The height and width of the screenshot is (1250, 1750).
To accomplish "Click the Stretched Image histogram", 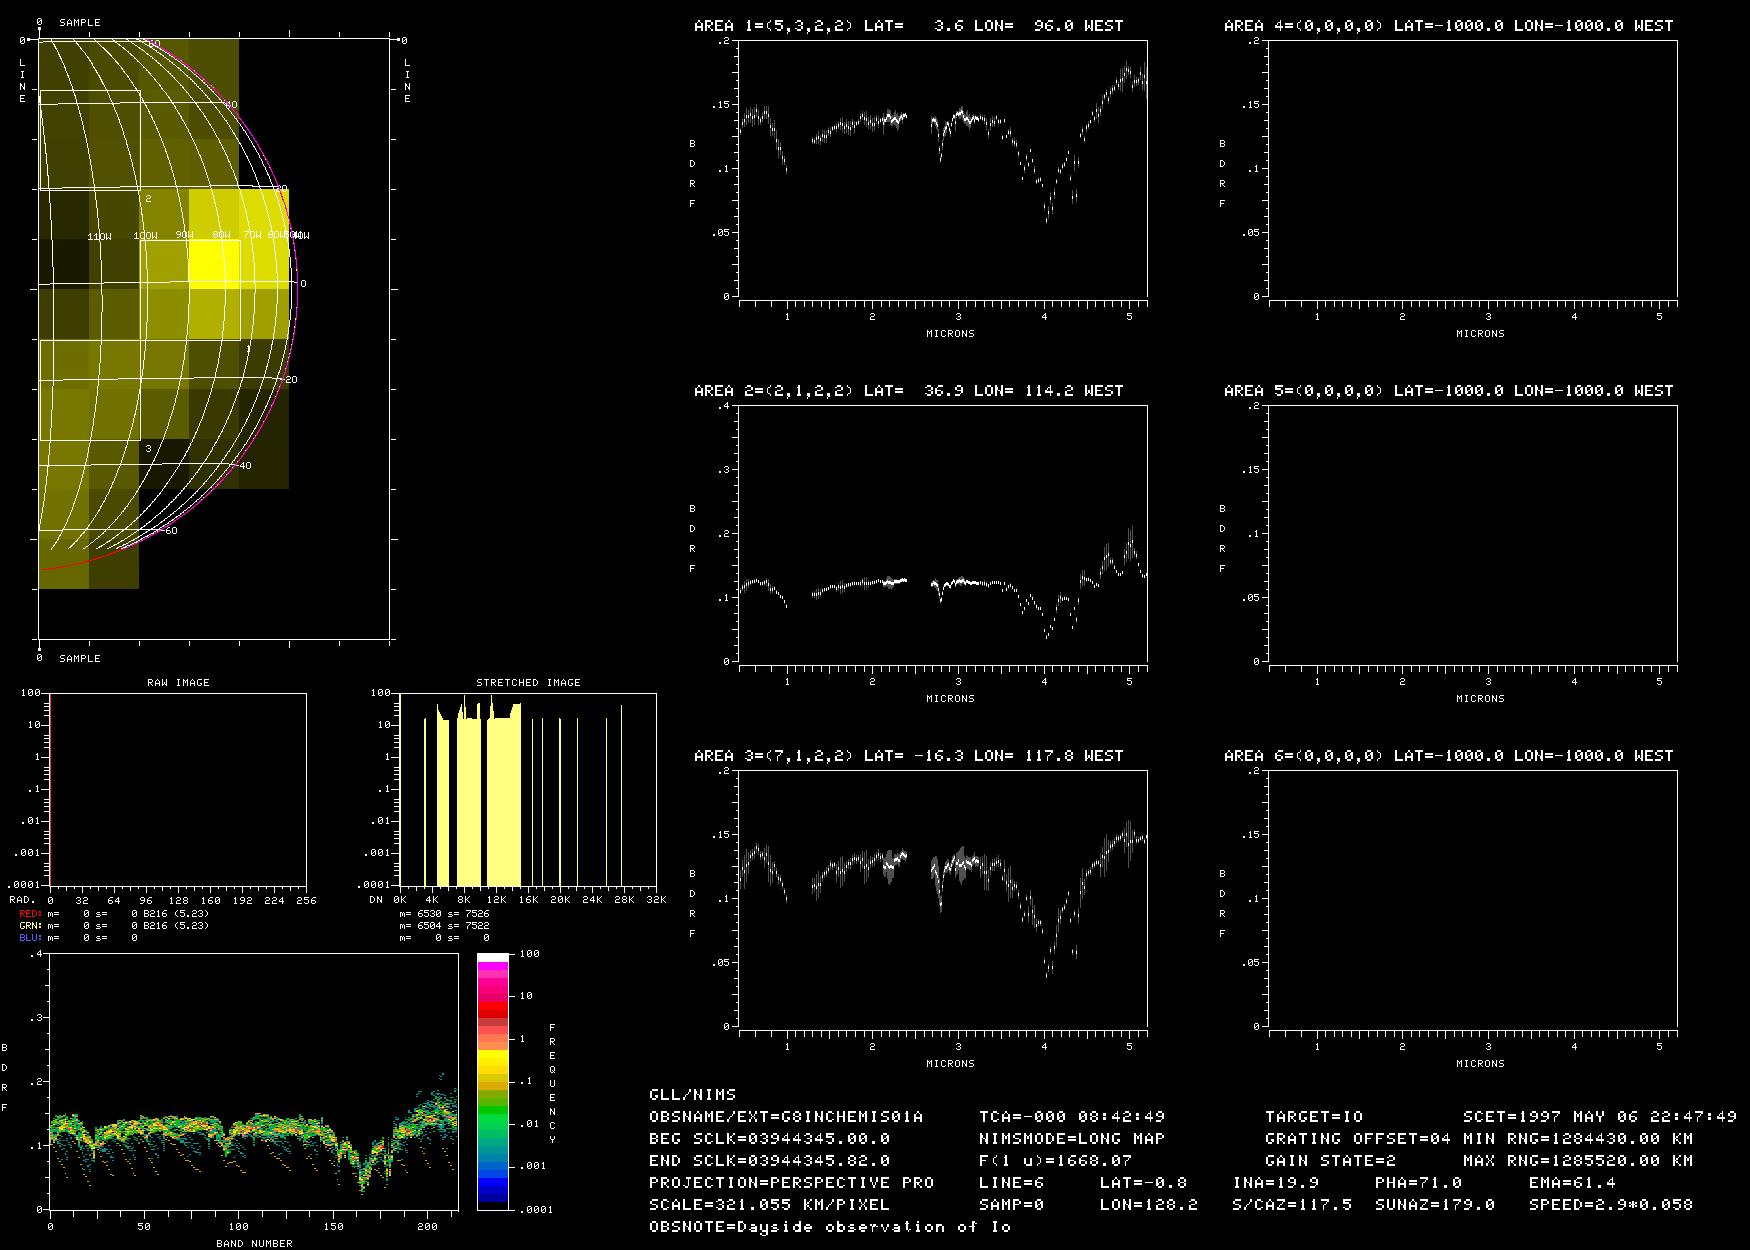I will click(528, 789).
